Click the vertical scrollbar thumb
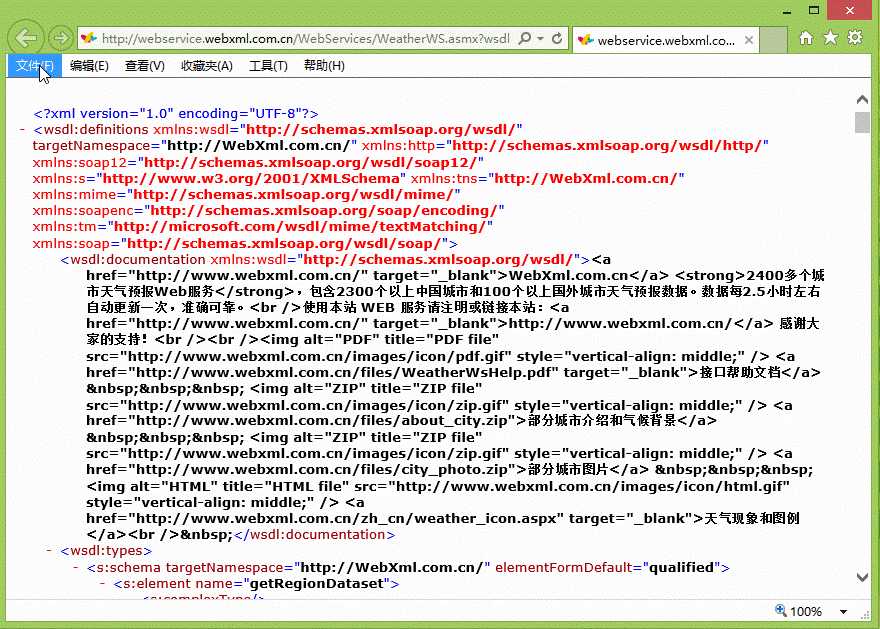This screenshot has width=880, height=629. [x=863, y=122]
